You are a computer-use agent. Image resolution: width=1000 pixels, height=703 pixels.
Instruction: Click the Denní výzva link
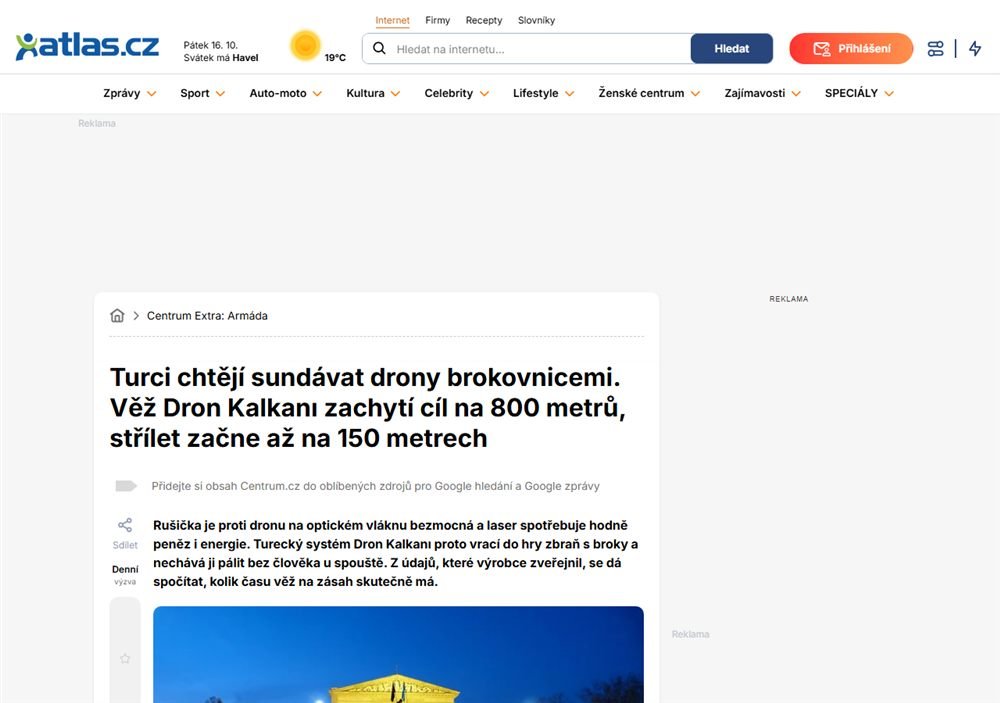tap(125, 574)
